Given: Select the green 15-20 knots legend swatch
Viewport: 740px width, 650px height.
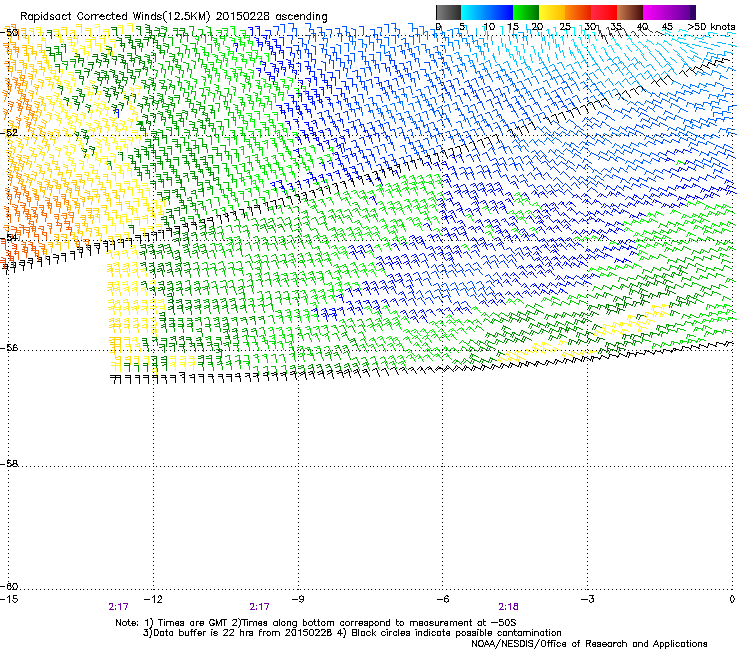Looking at the screenshot, I should [x=526, y=12].
